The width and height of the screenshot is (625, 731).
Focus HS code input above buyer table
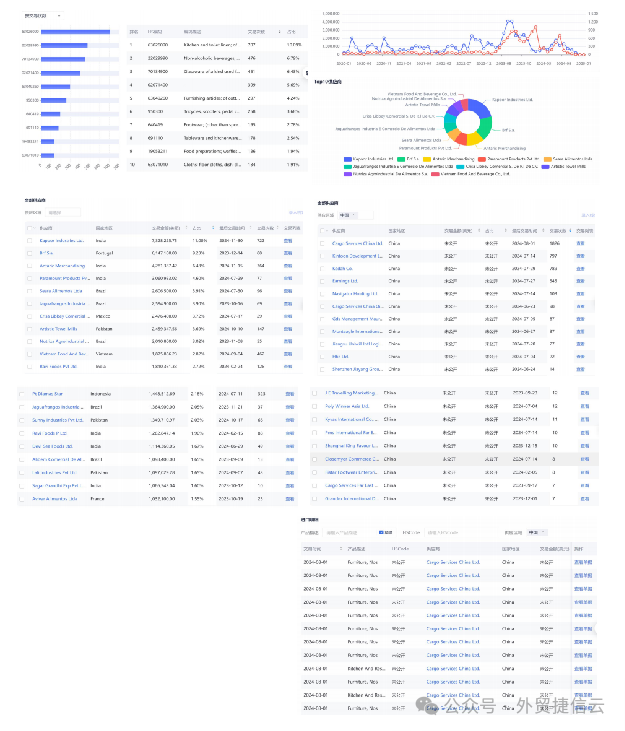(63, 213)
